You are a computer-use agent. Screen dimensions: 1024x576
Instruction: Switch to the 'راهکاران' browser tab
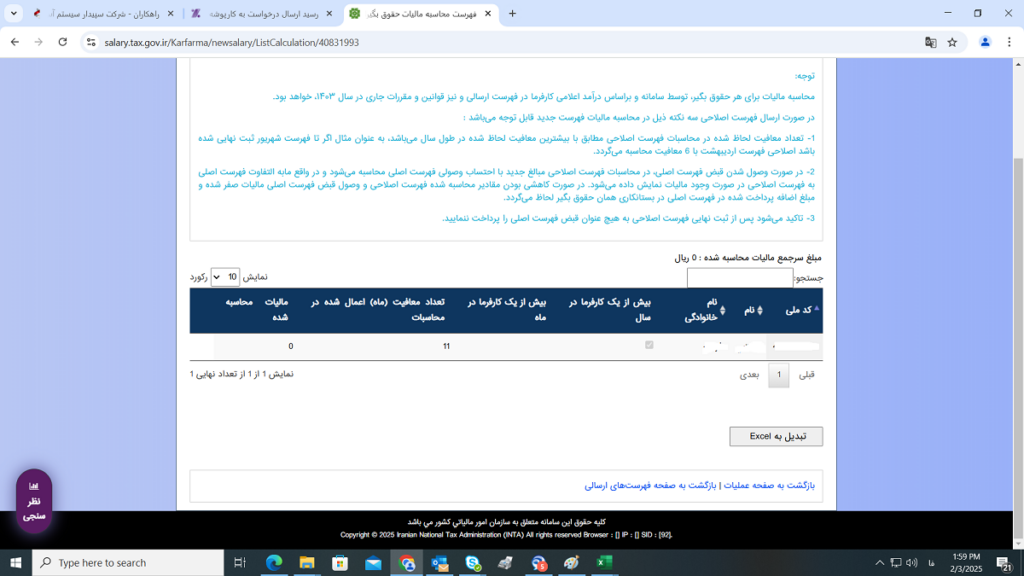(x=100, y=14)
